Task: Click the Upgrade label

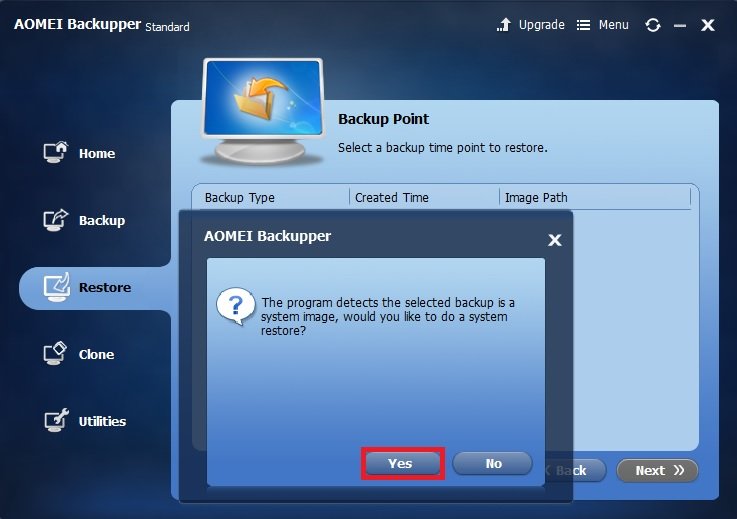Action: coord(541,24)
